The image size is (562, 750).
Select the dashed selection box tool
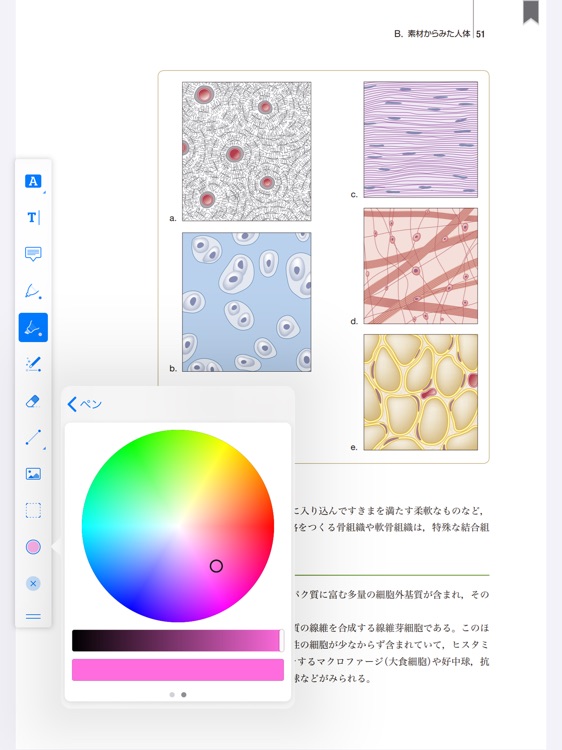tap(33, 510)
